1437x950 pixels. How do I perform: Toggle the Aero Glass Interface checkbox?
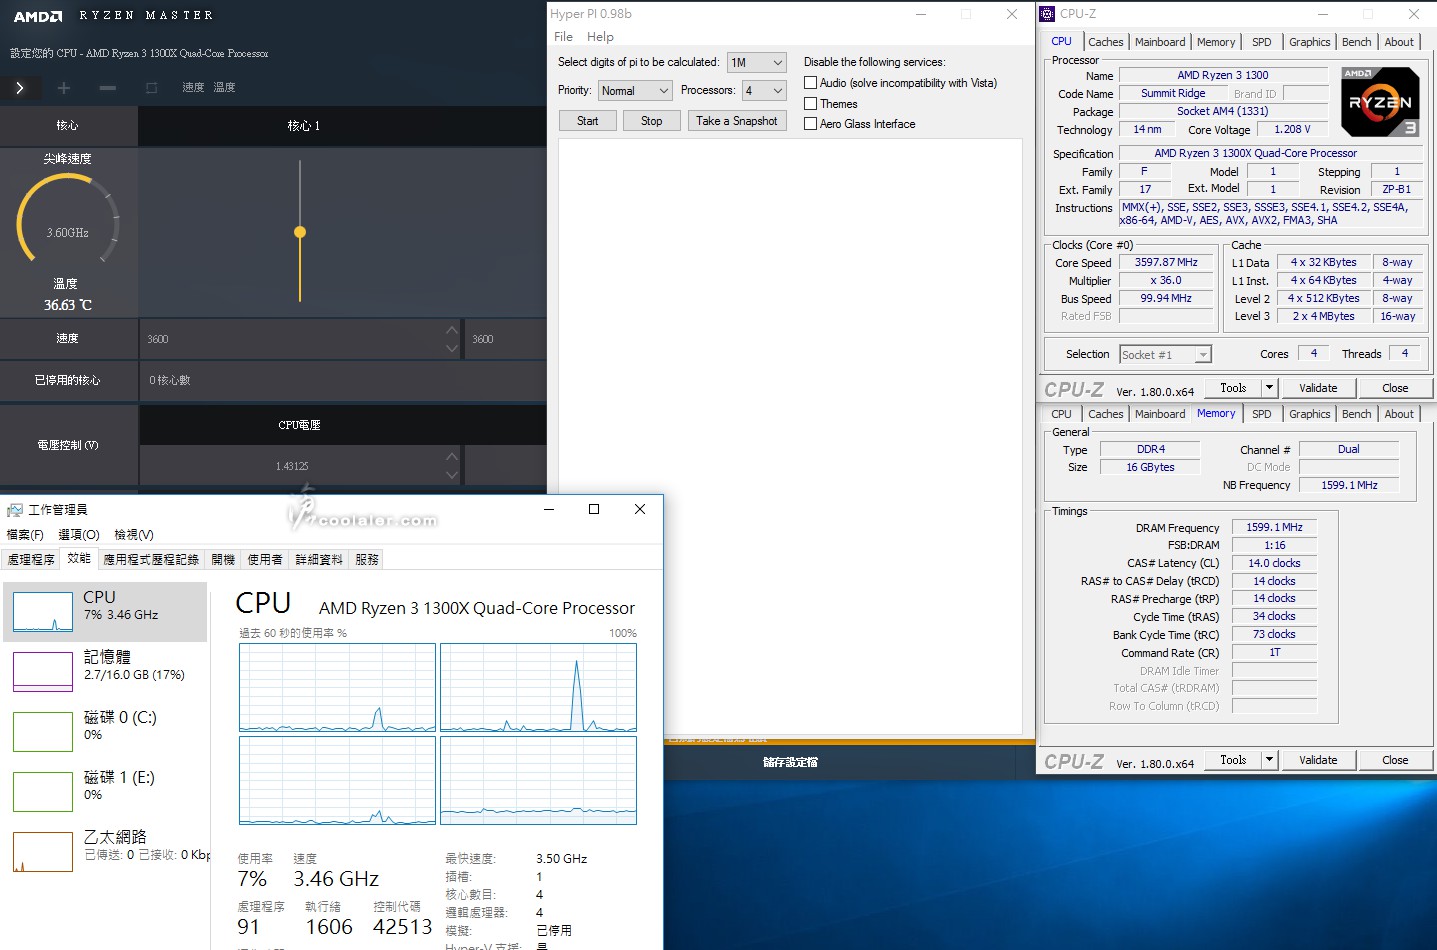coord(811,124)
